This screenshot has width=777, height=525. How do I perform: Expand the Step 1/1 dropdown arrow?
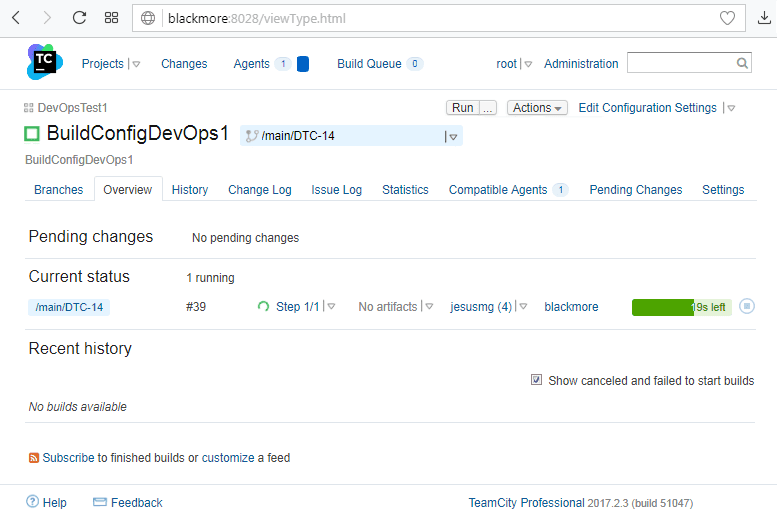point(331,306)
